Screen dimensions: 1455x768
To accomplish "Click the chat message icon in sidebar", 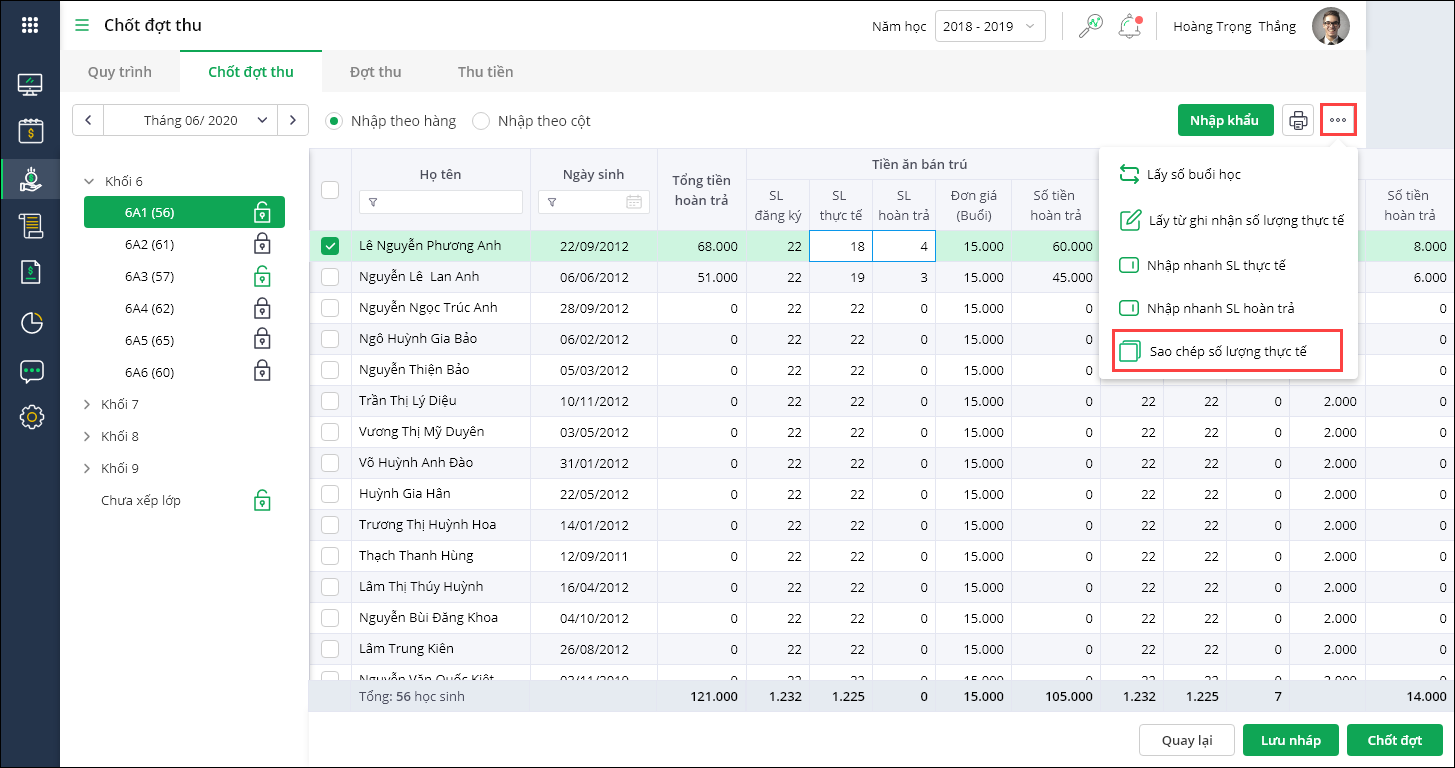I will pos(31,371).
